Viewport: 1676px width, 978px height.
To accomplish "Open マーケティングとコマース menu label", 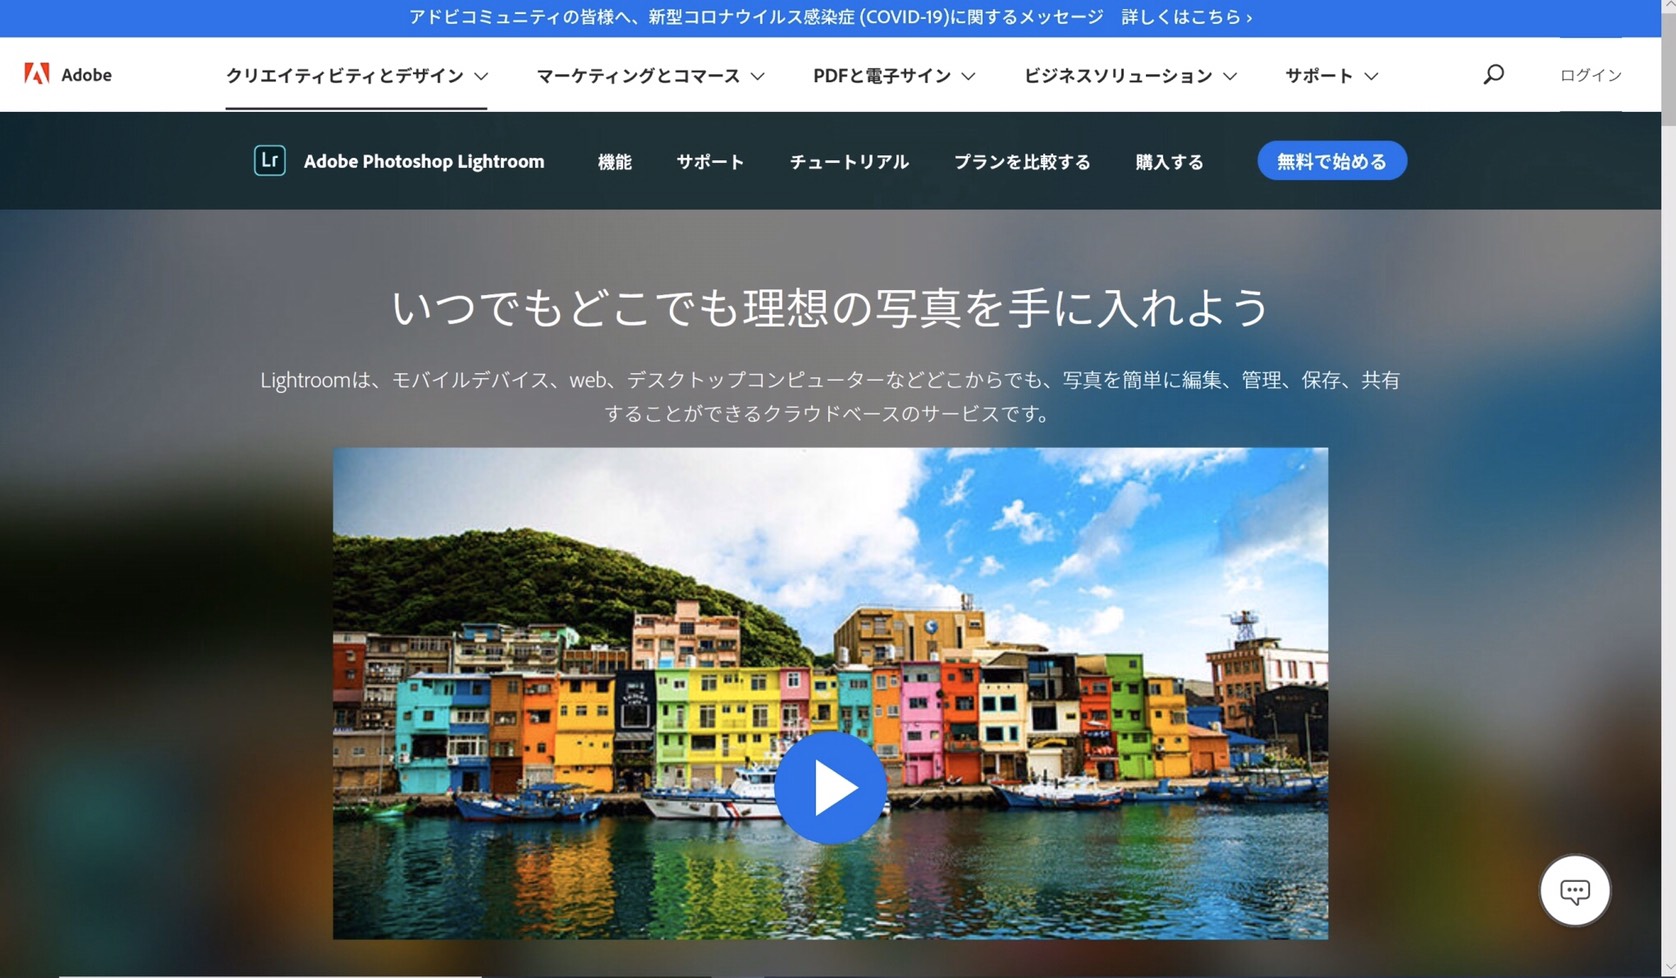I will (x=638, y=75).
